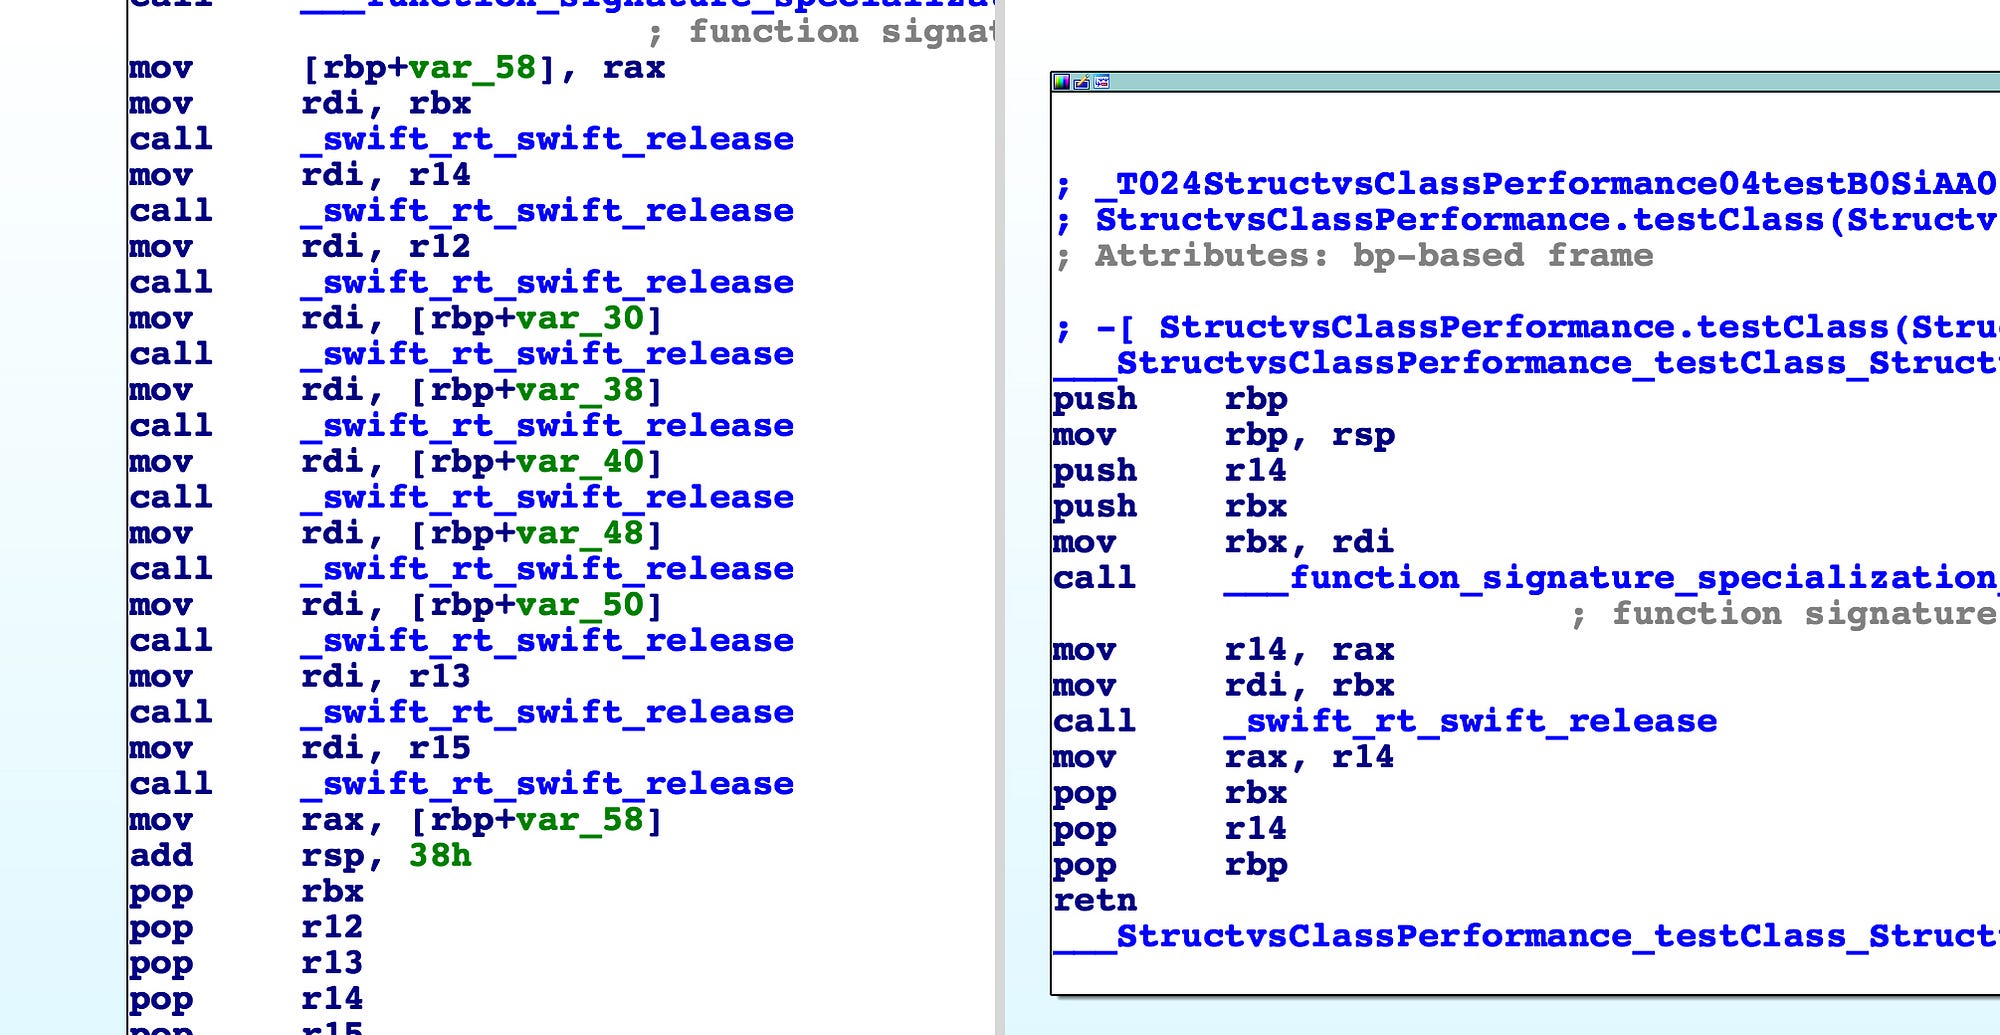Select 'mov rdi, rbx' in the right node
The width and height of the screenshot is (2000, 1035).
pyautogui.click(x=1224, y=686)
